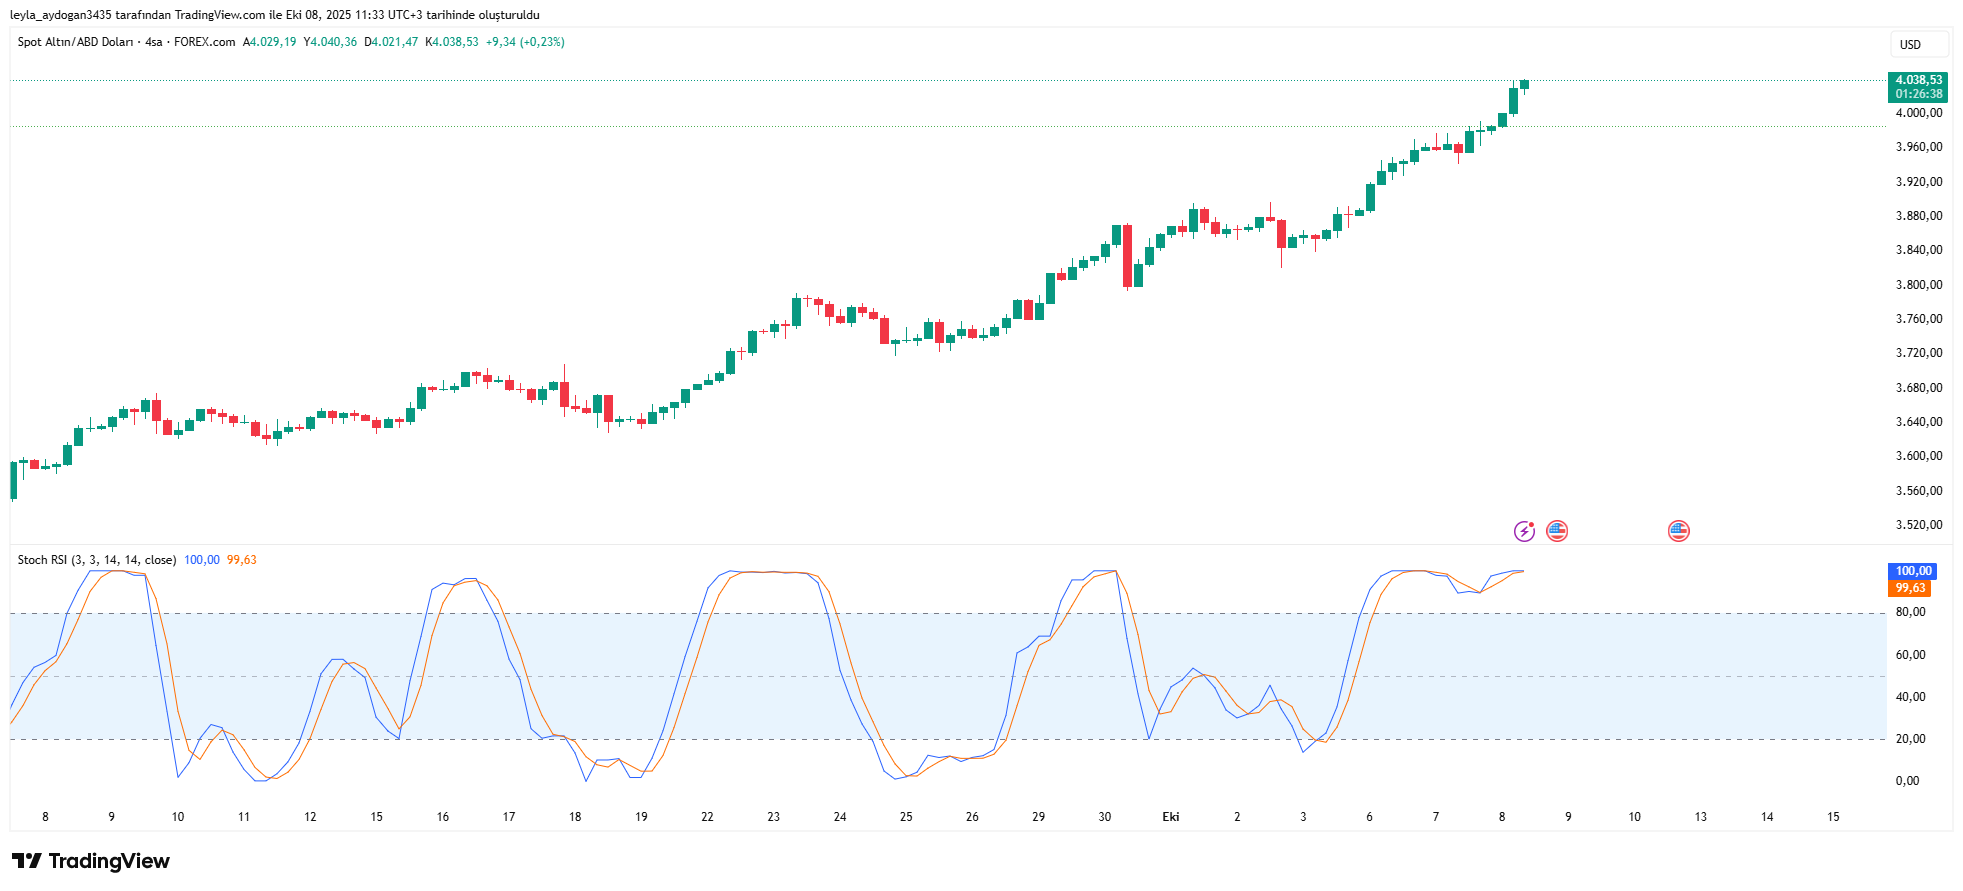Click the 4.000,00 level on the price axis
Image resolution: width=1963 pixels, height=891 pixels.
[1918, 113]
